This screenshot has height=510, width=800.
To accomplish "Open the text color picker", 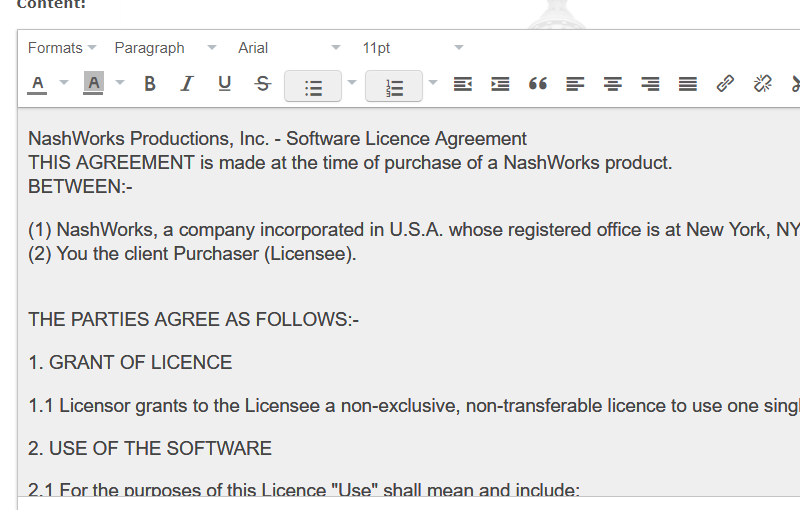I will pyautogui.click(x=37, y=84).
